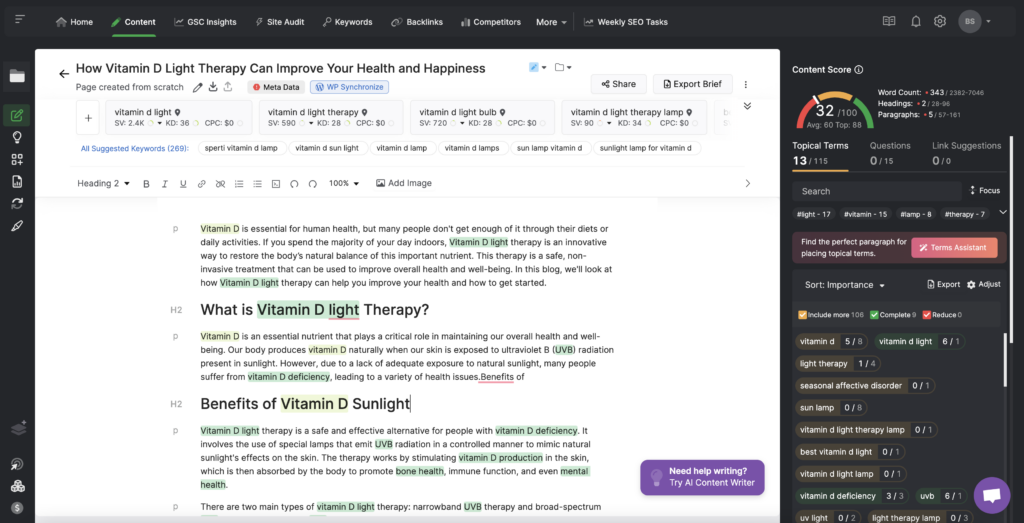This screenshot has width=1024, height=523.
Task: Click the notification bell icon
Action: (915, 21)
